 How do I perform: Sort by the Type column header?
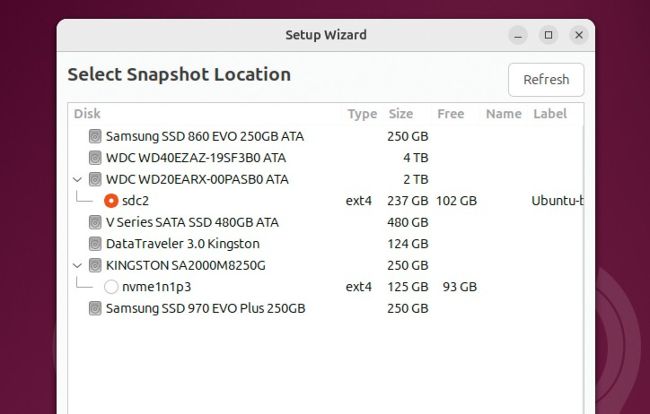[362, 114]
